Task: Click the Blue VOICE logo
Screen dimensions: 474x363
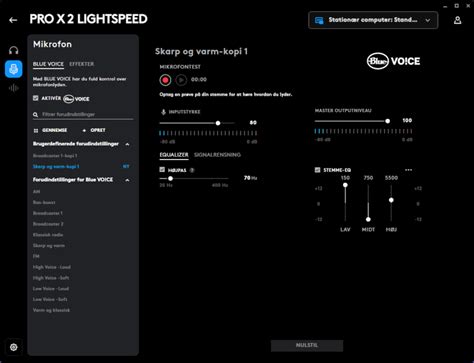Action: point(393,61)
